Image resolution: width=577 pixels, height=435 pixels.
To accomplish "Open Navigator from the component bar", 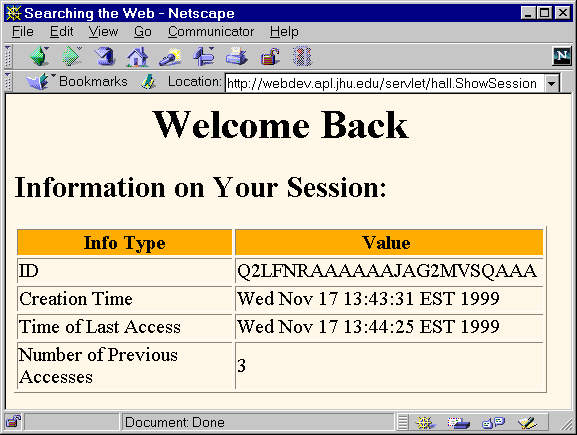I will [x=425, y=422].
